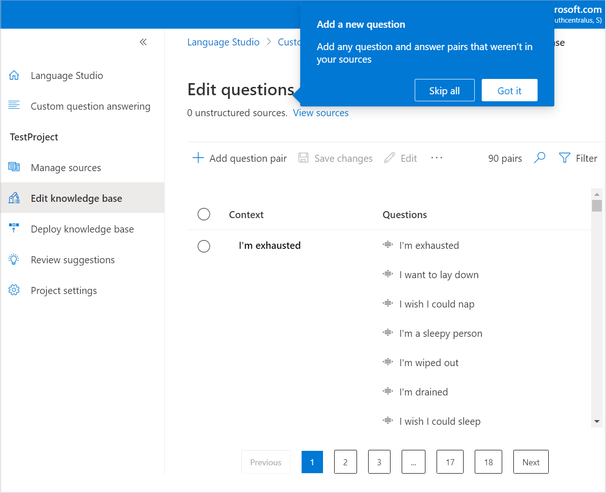Click question text I'm drained

click(x=424, y=392)
